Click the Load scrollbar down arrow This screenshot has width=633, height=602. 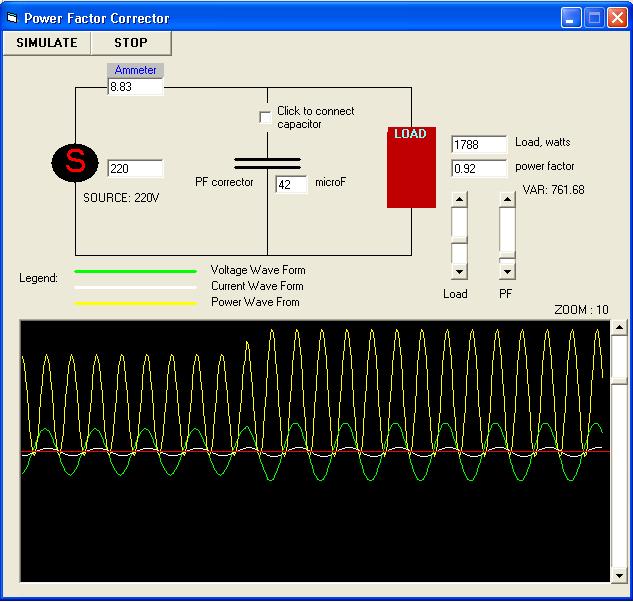[x=459, y=271]
